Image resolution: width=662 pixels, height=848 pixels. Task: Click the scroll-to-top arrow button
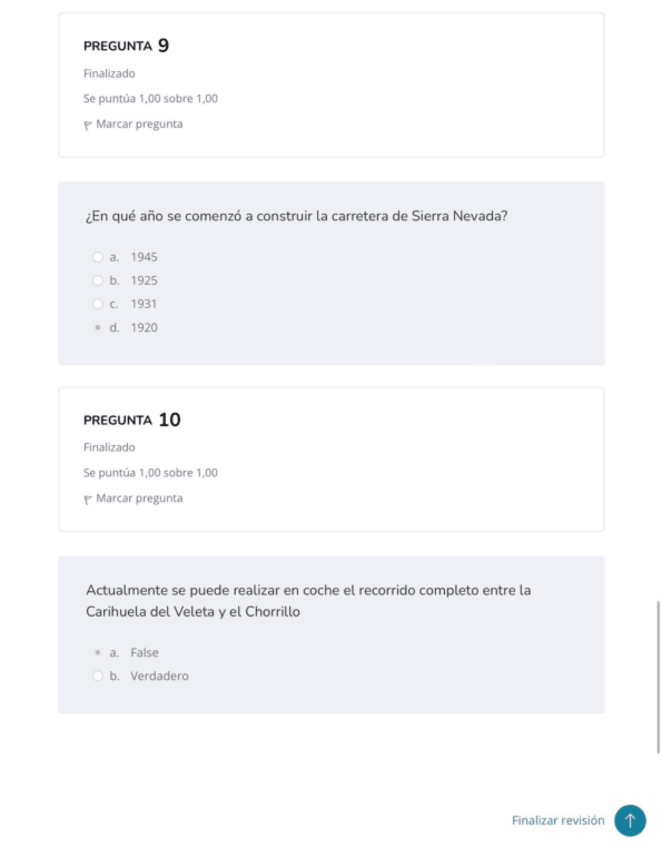630,820
